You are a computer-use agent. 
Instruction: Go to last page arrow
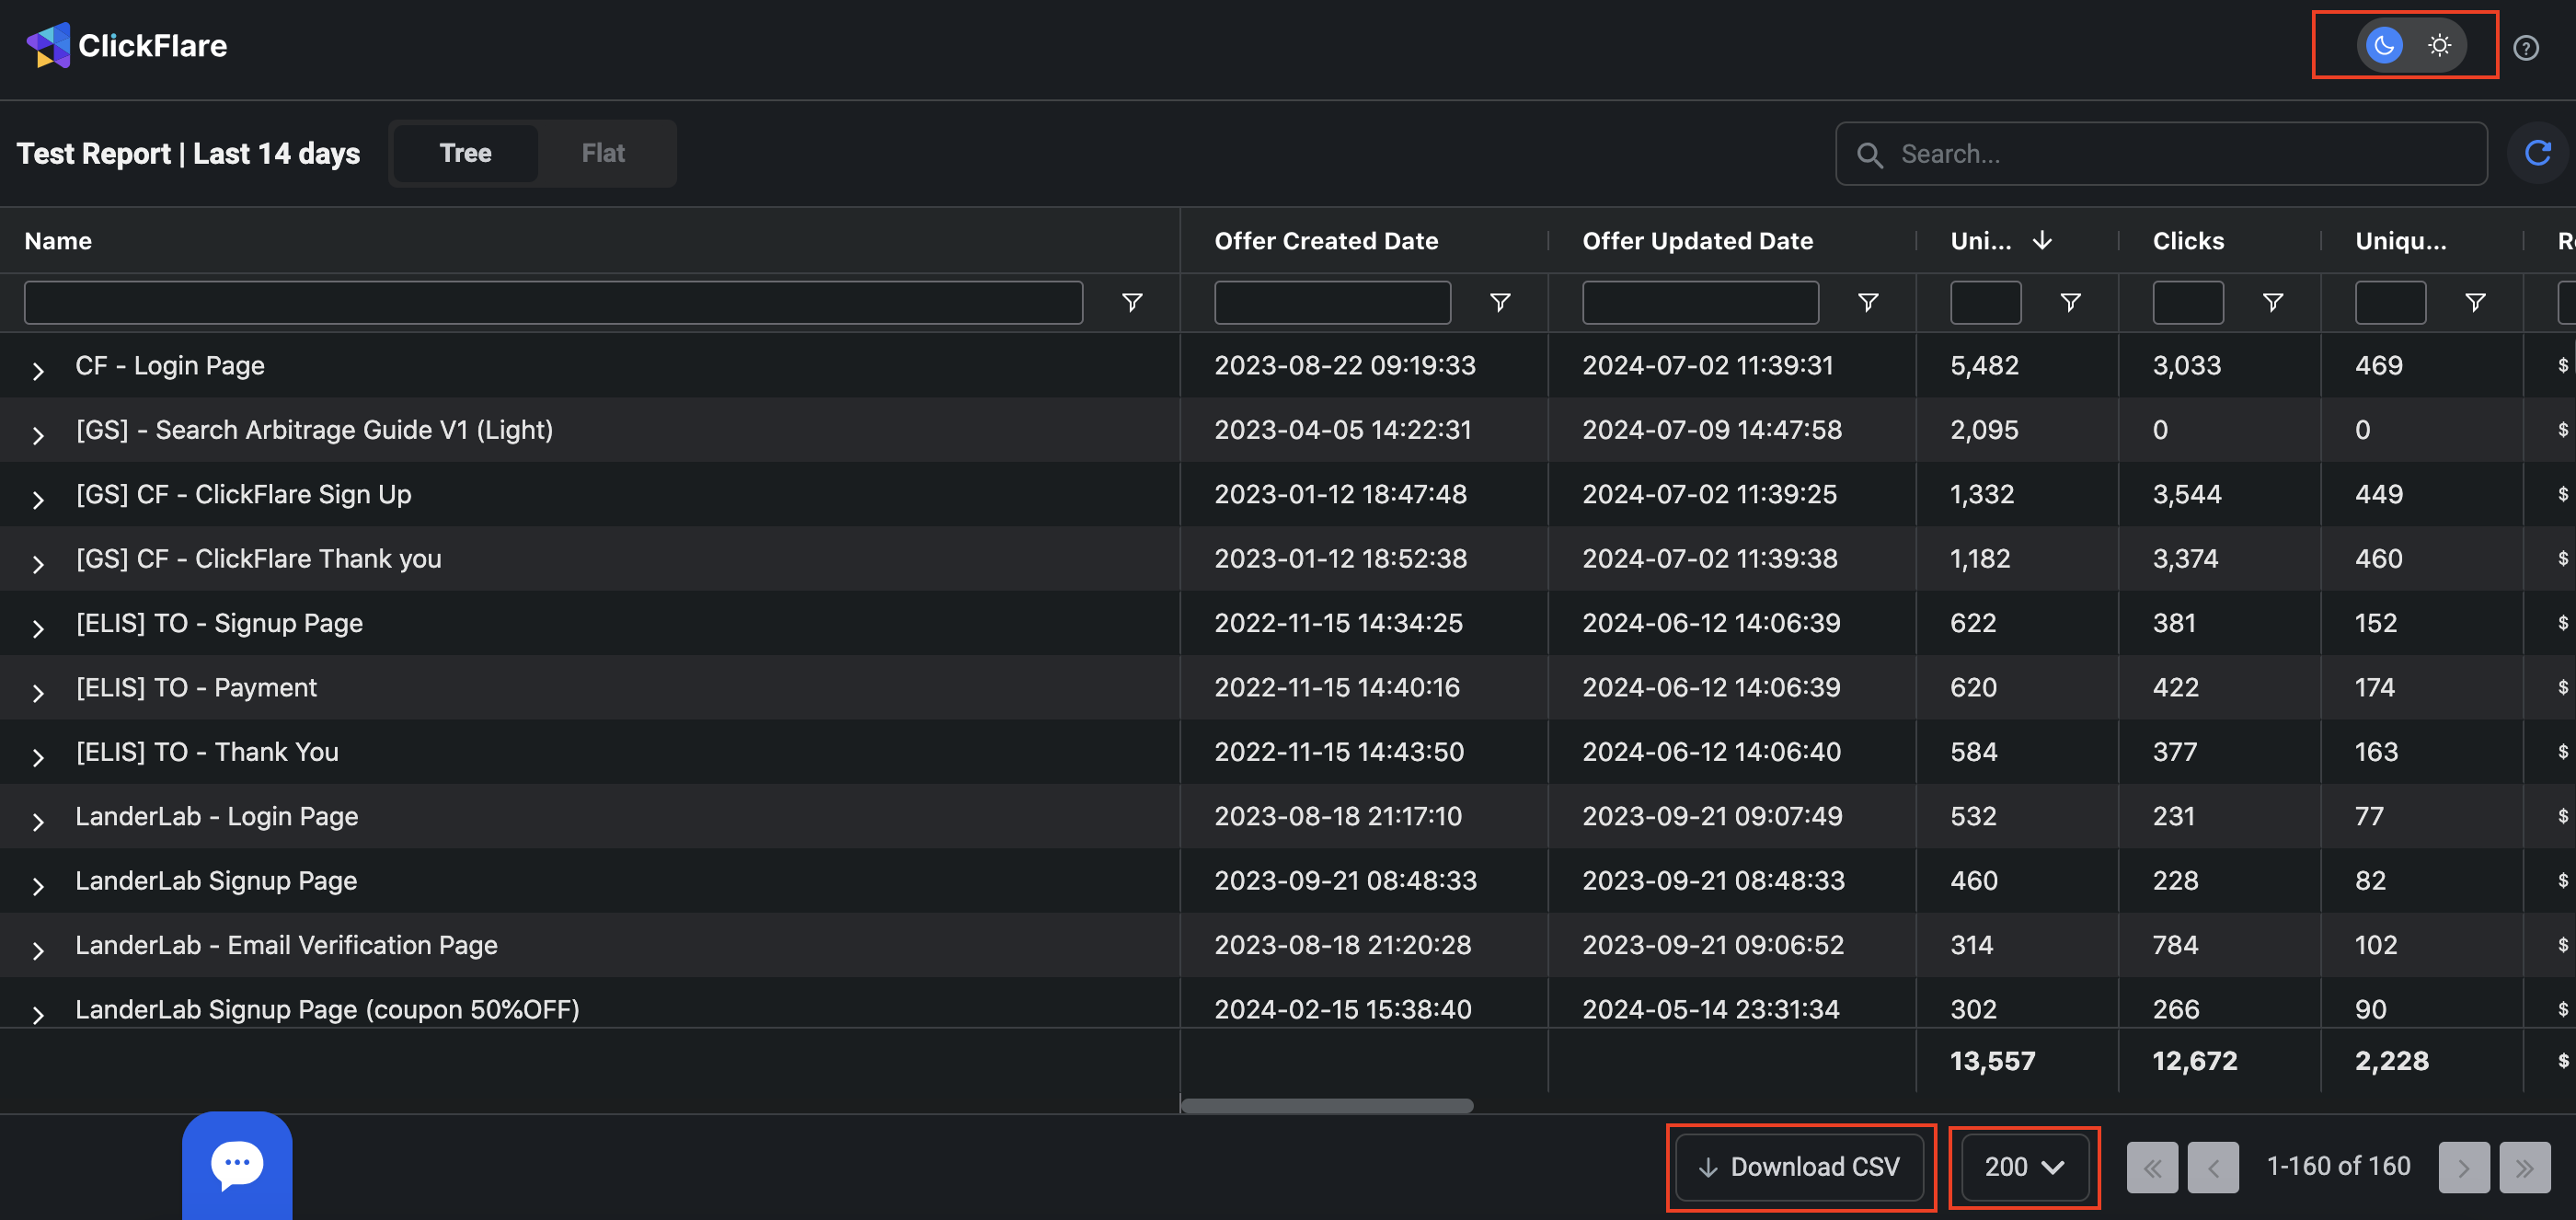pos(2525,1167)
